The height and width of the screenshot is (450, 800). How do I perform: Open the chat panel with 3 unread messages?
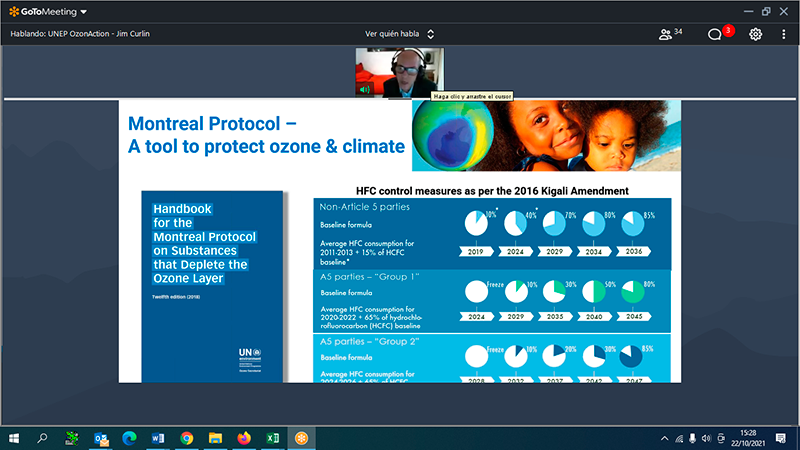[x=717, y=34]
